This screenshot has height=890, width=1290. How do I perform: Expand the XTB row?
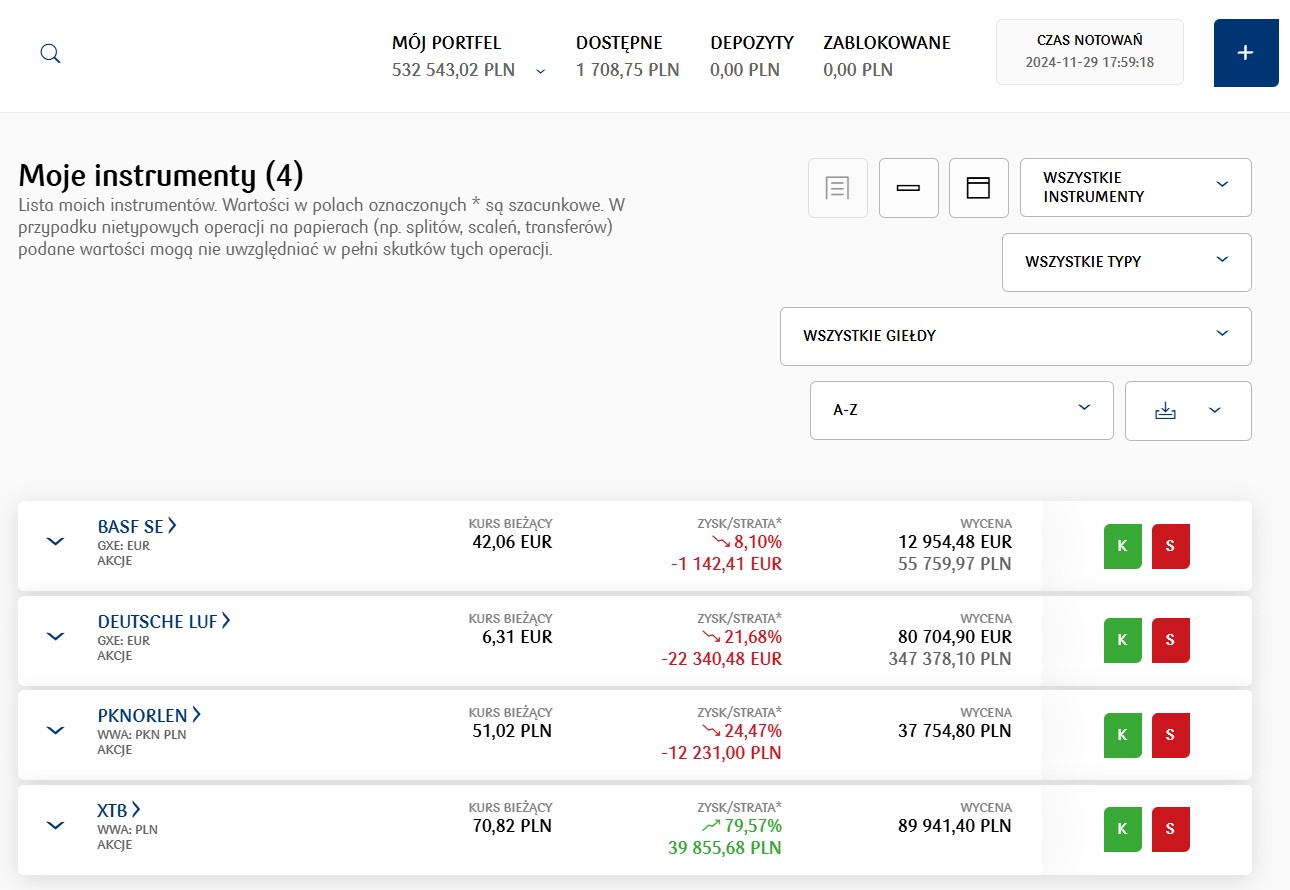click(x=56, y=825)
